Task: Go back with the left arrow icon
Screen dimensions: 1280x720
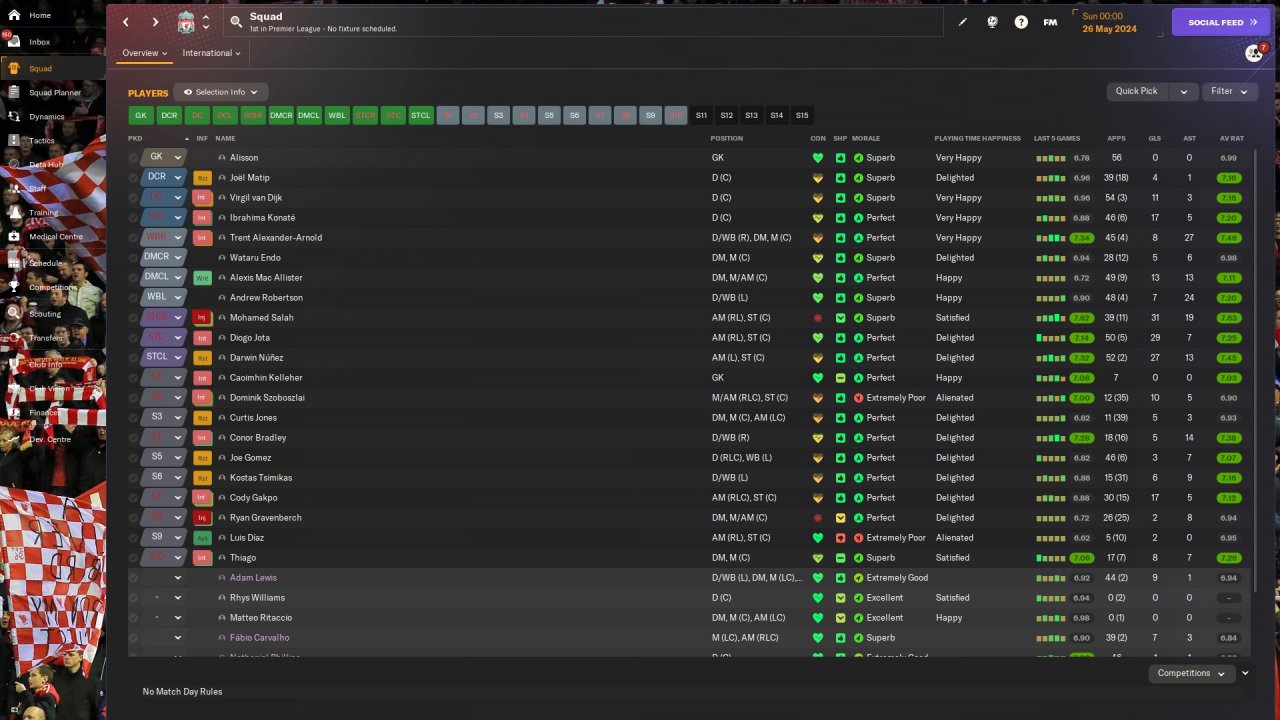Action: coord(126,22)
